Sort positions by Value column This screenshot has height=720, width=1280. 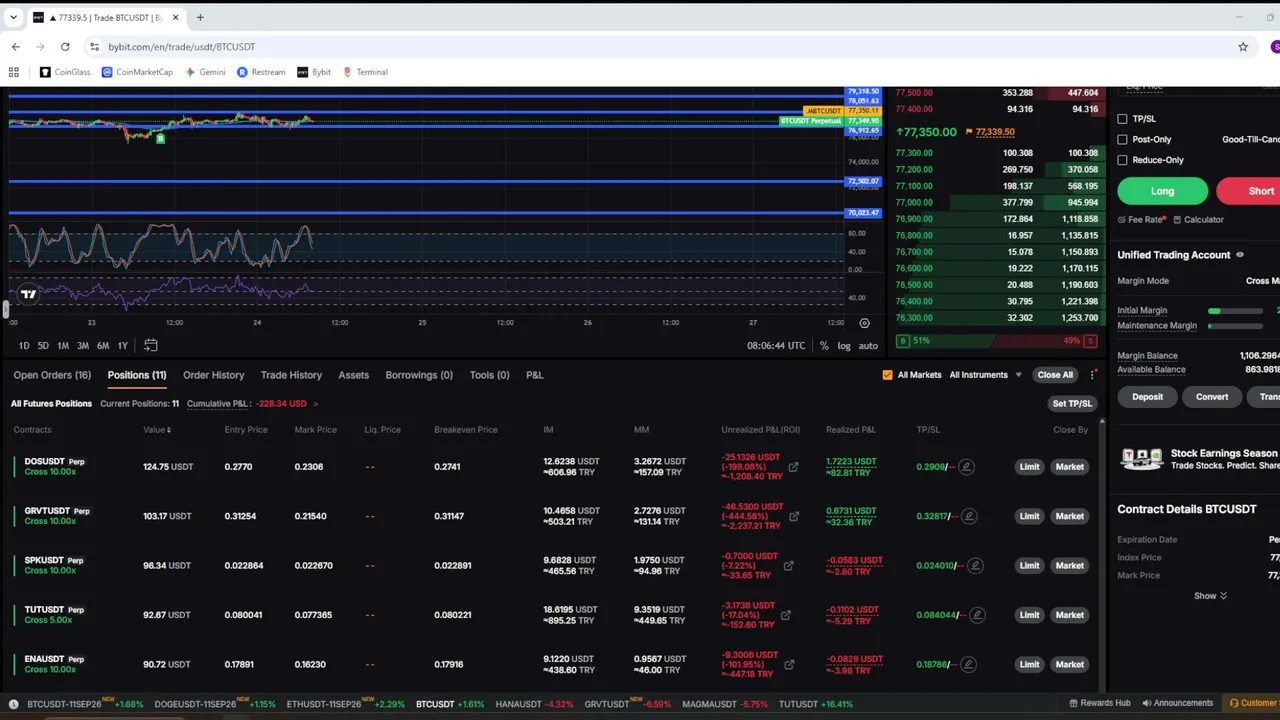[157, 430]
